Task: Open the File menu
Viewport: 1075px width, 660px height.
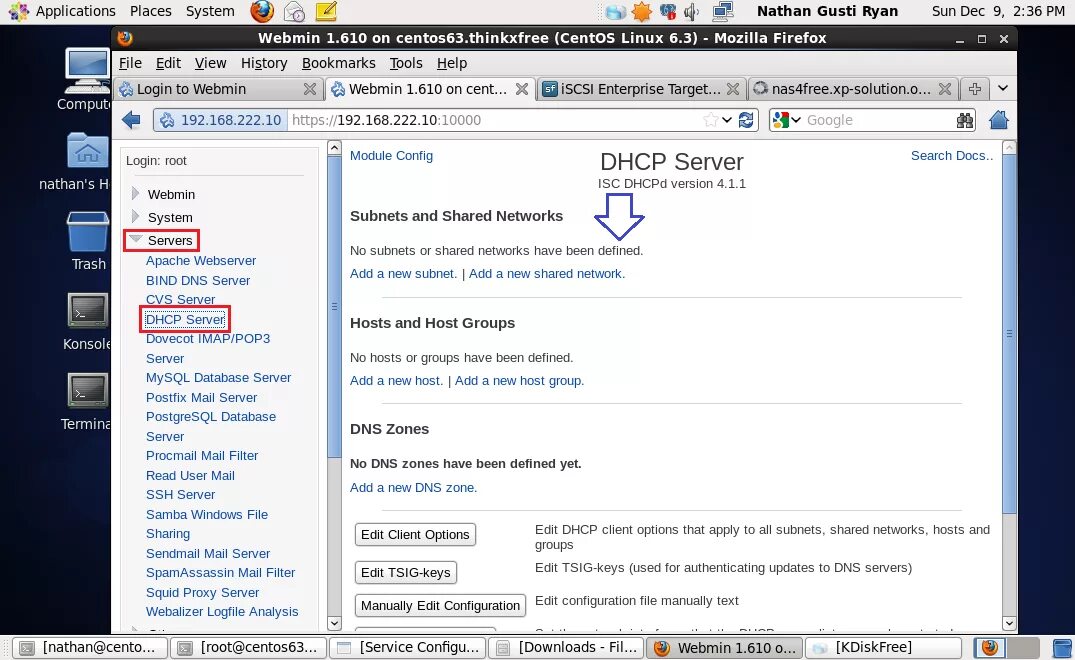Action: [x=130, y=63]
